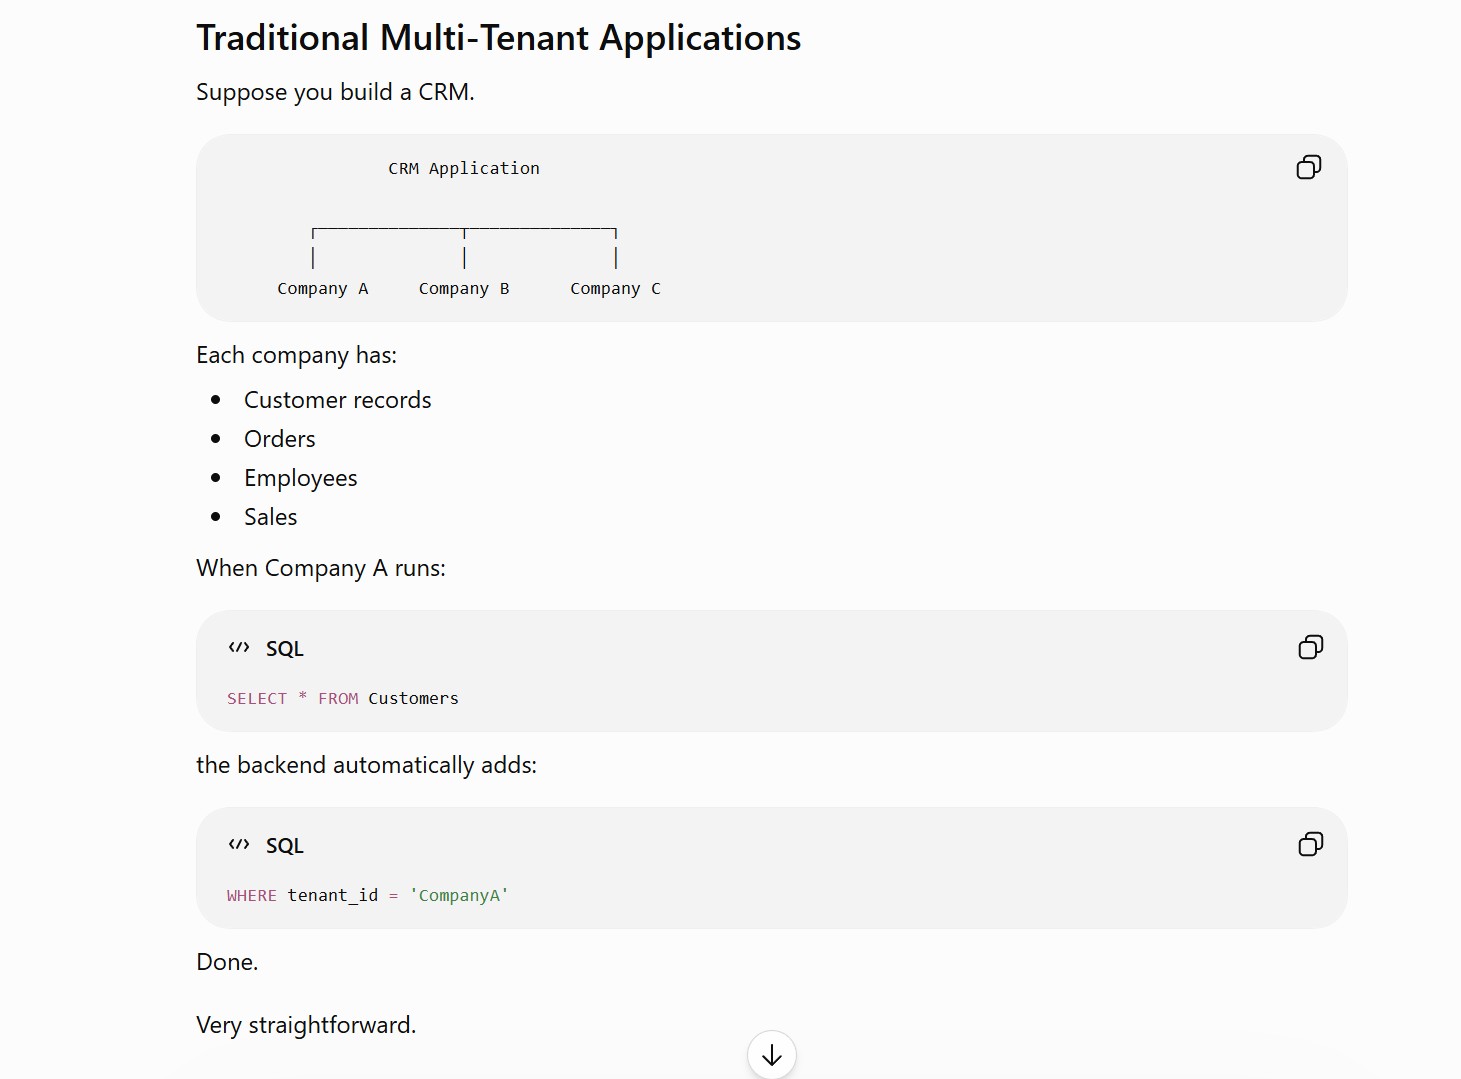Viewport: 1461px width, 1079px height.
Task: Click the 'Sales' bullet item
Action: click(271, 517)
